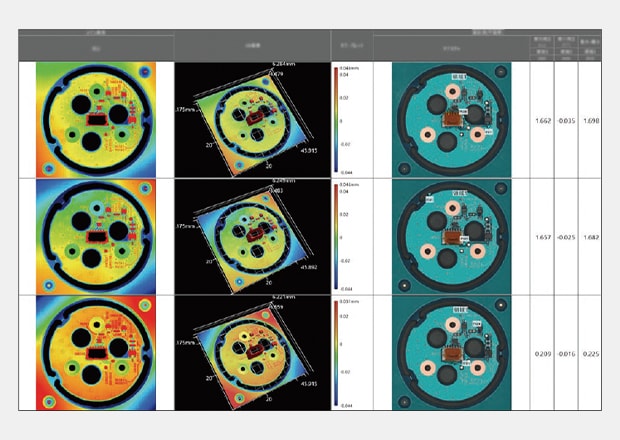Click the cell with value -0.035

(x=566, y=120)
